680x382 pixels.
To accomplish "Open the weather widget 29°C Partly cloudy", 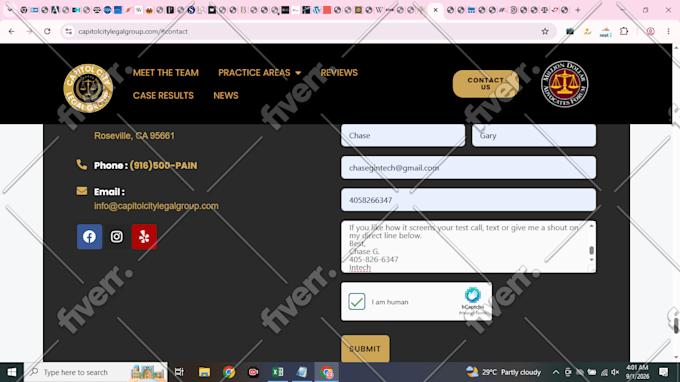I will coord(503,372).
